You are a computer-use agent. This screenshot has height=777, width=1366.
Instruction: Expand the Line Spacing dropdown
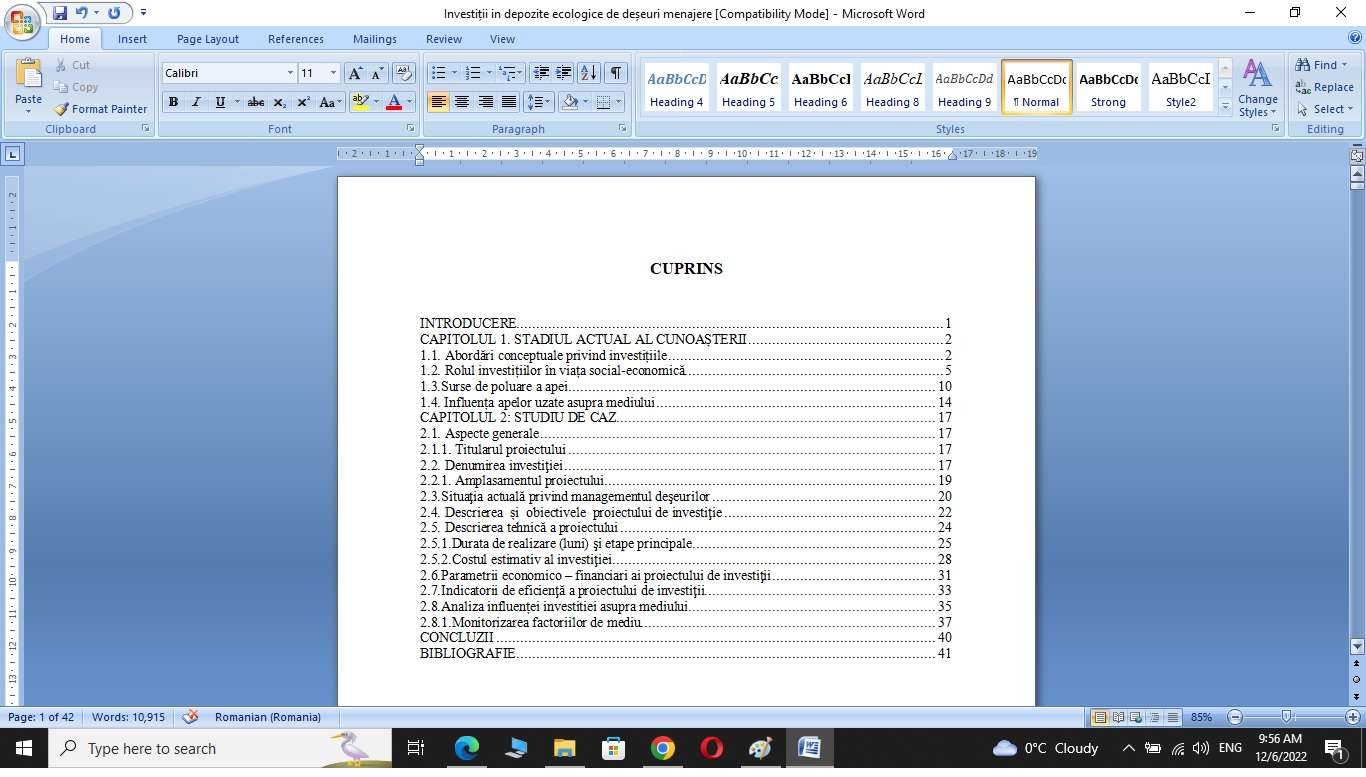(551, 102)
